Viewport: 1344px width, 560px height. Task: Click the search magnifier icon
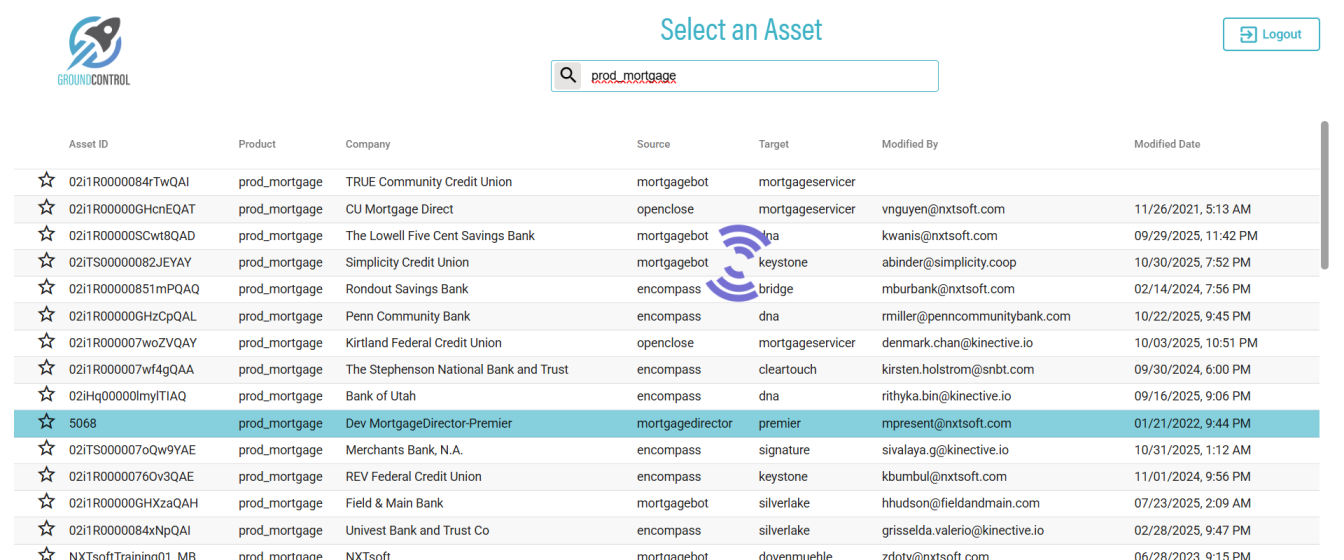[x=568, y=76]
